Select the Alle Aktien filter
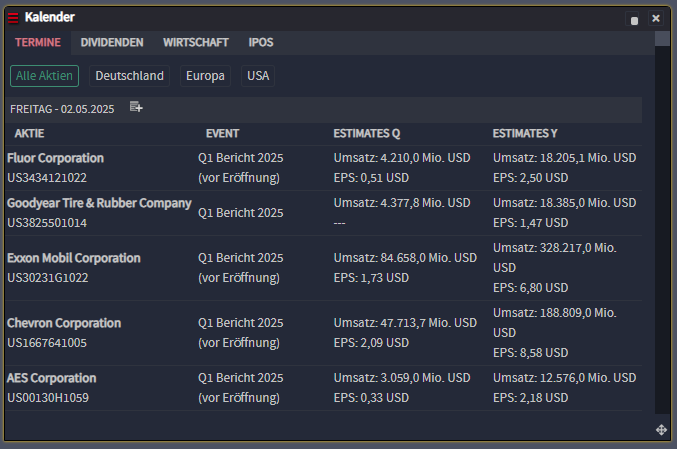The height and width of the screenshot is (449, 677). click(x=44, y=76)
